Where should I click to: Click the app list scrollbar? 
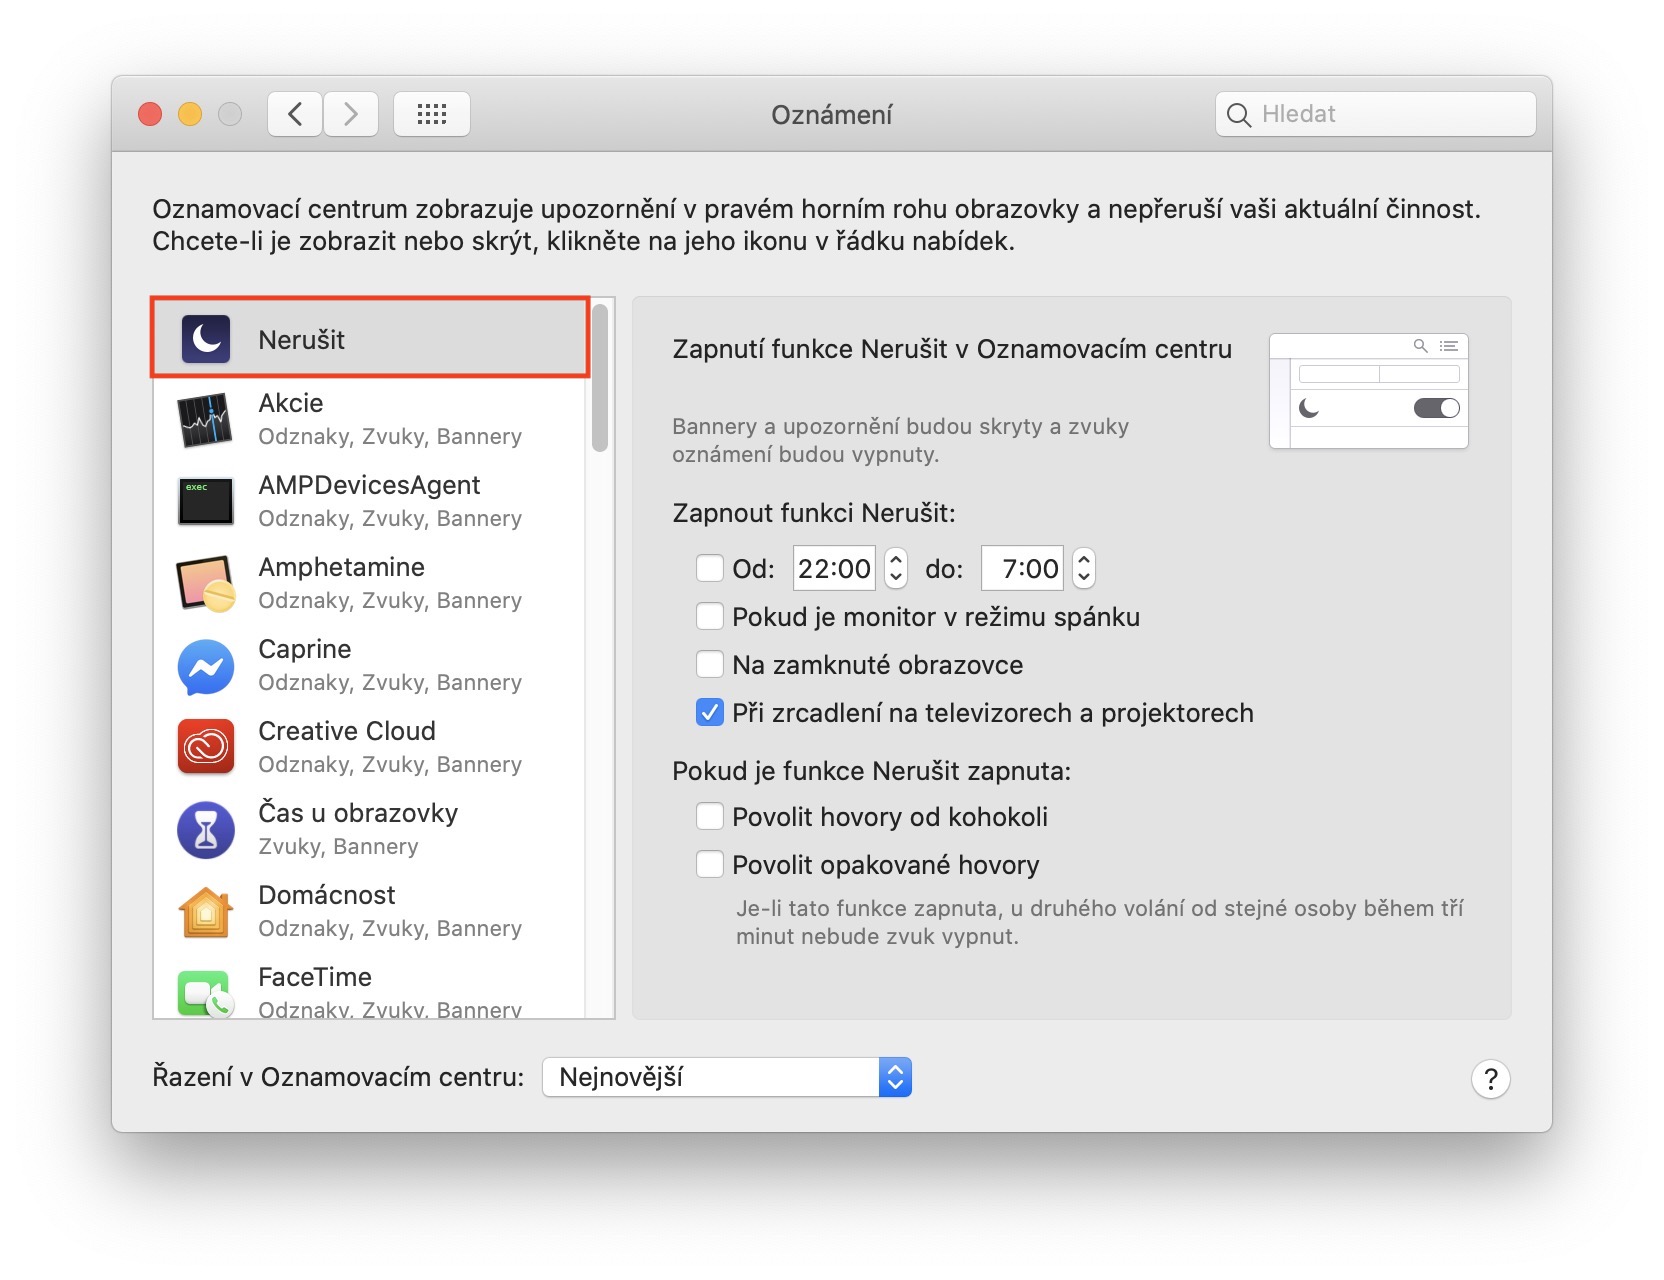tap(600, 378)
